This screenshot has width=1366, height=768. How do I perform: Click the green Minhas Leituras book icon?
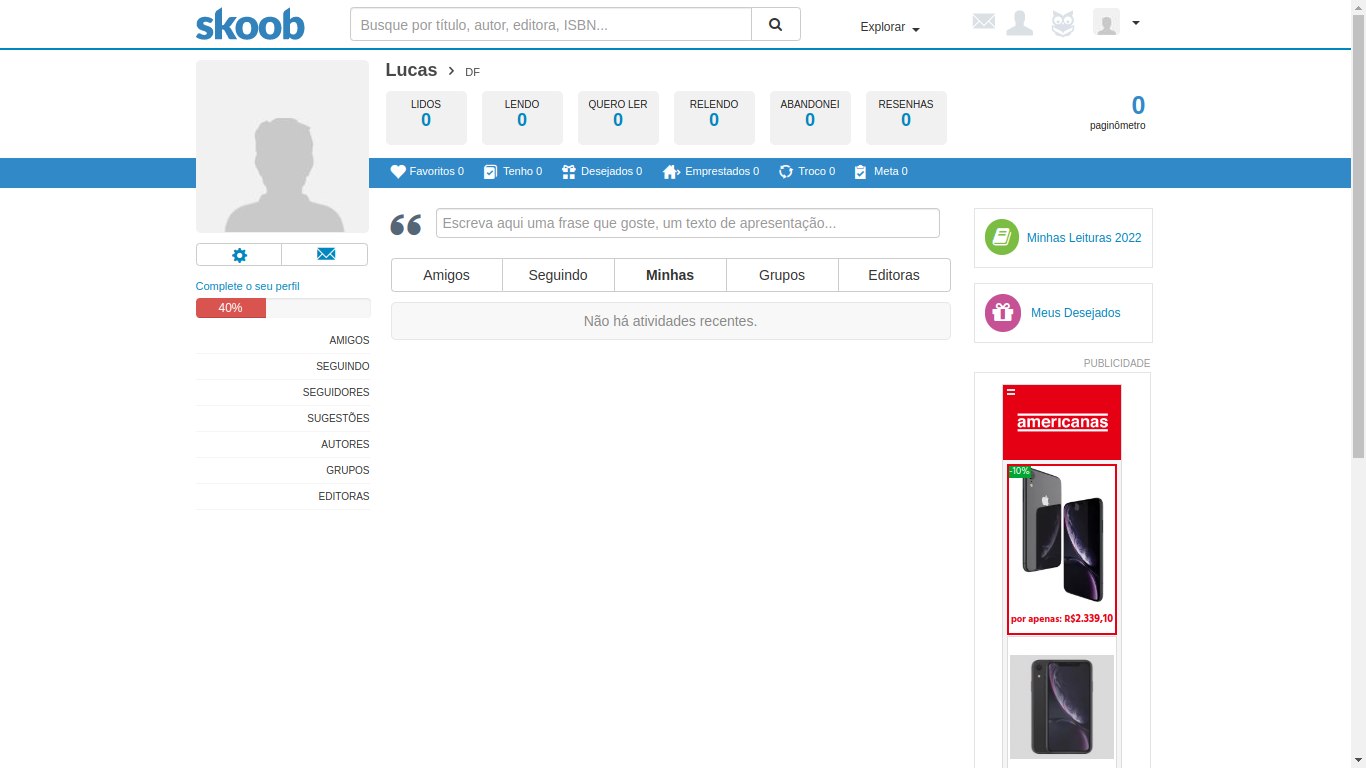pos(1002,237)
